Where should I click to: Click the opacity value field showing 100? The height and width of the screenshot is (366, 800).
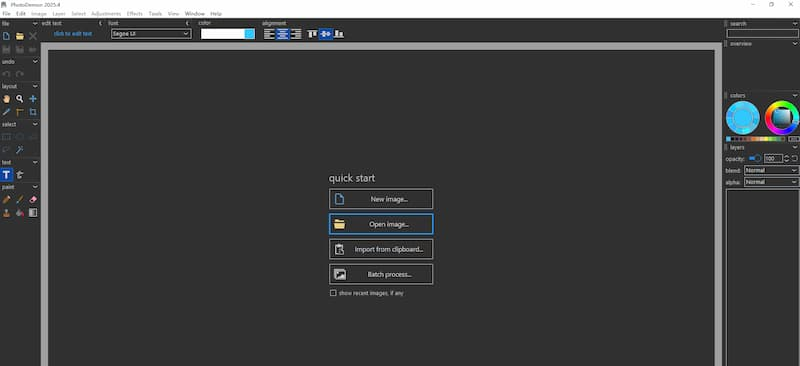tap(773, 159)
